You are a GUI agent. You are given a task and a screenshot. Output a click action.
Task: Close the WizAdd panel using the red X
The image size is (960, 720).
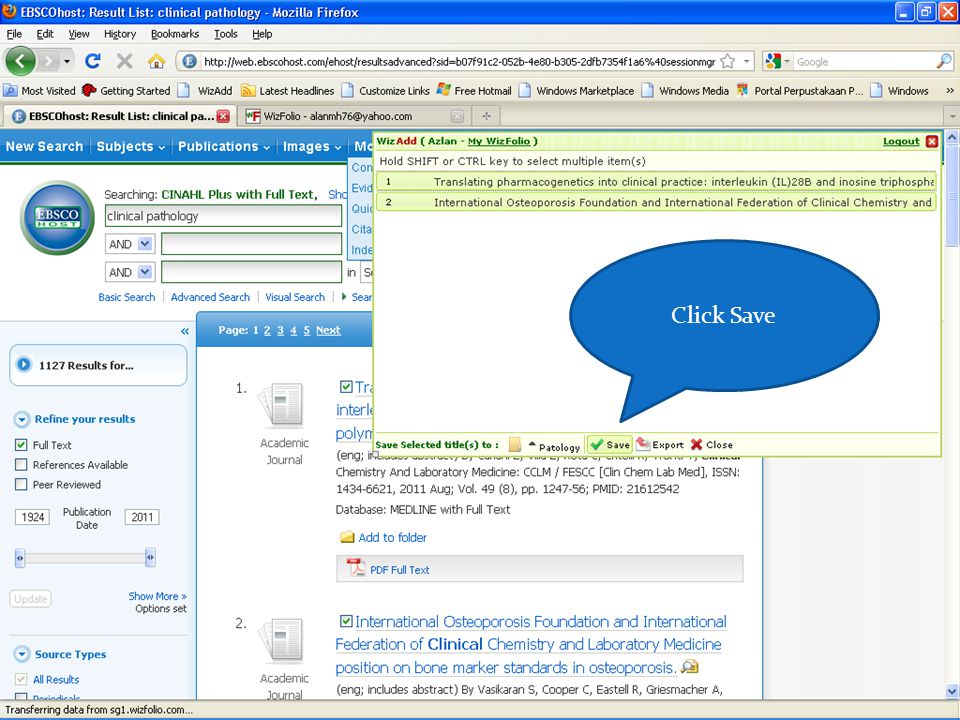click(932, 141)
